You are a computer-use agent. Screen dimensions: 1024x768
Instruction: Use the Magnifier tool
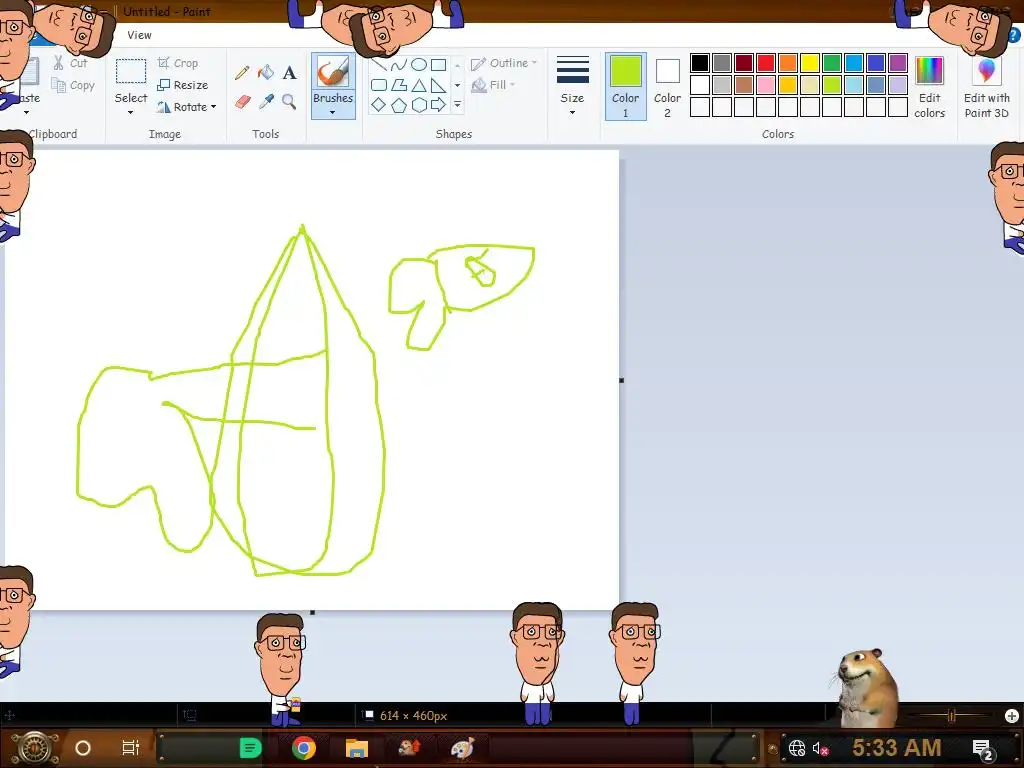click(289, 102)
